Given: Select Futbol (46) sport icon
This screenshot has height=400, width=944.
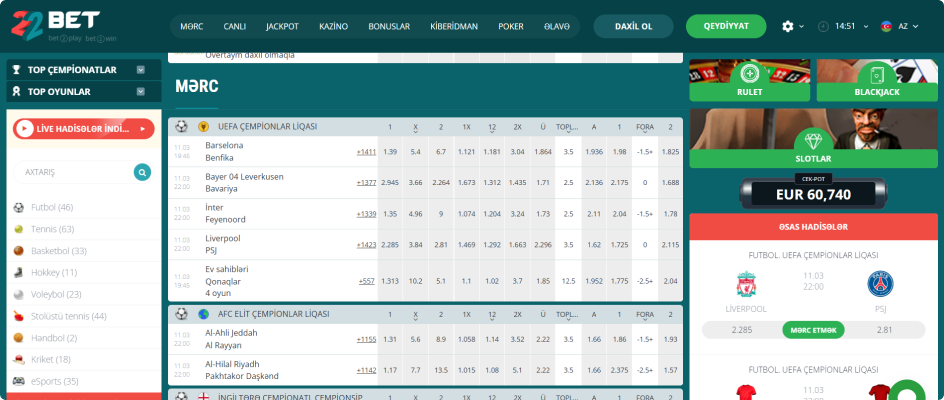Looking at the screenshot, I should point(19,207).
